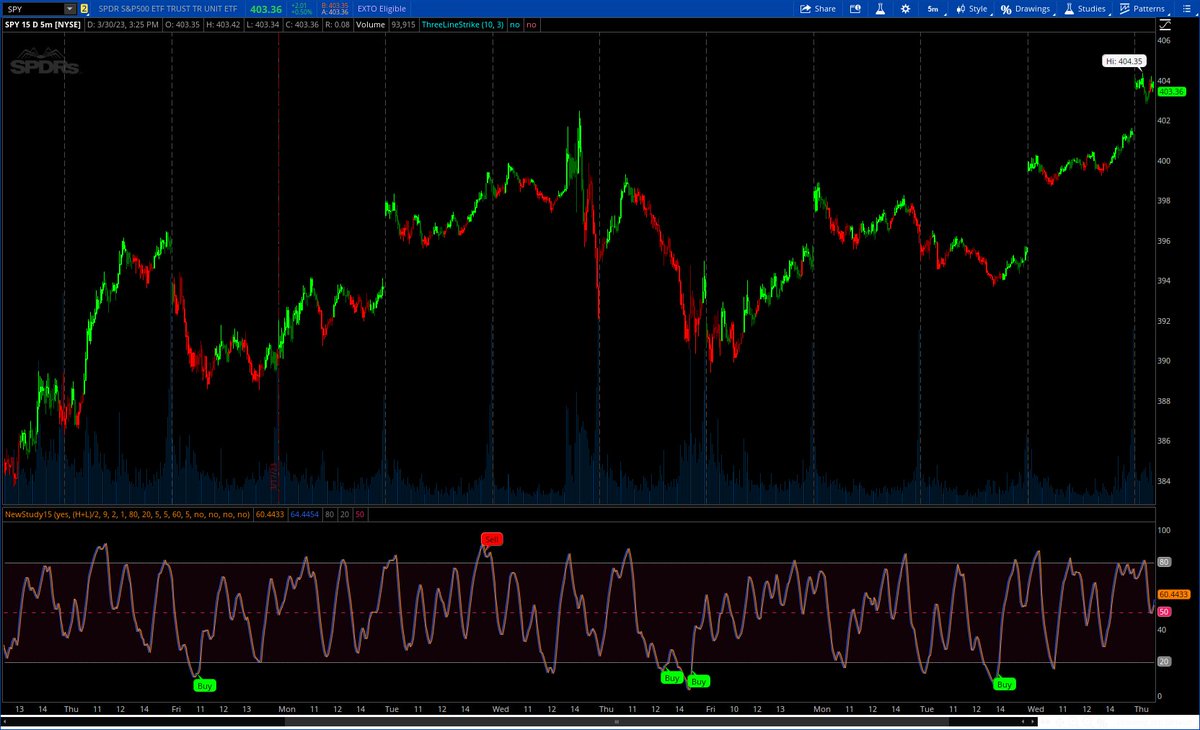Click the SPY symbol input field

pos(33,8)
